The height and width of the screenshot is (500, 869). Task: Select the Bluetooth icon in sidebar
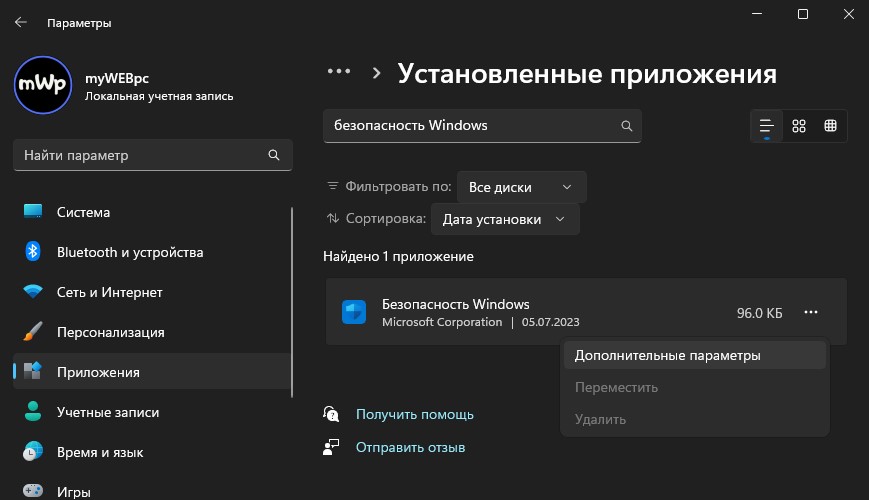point(33,252)
